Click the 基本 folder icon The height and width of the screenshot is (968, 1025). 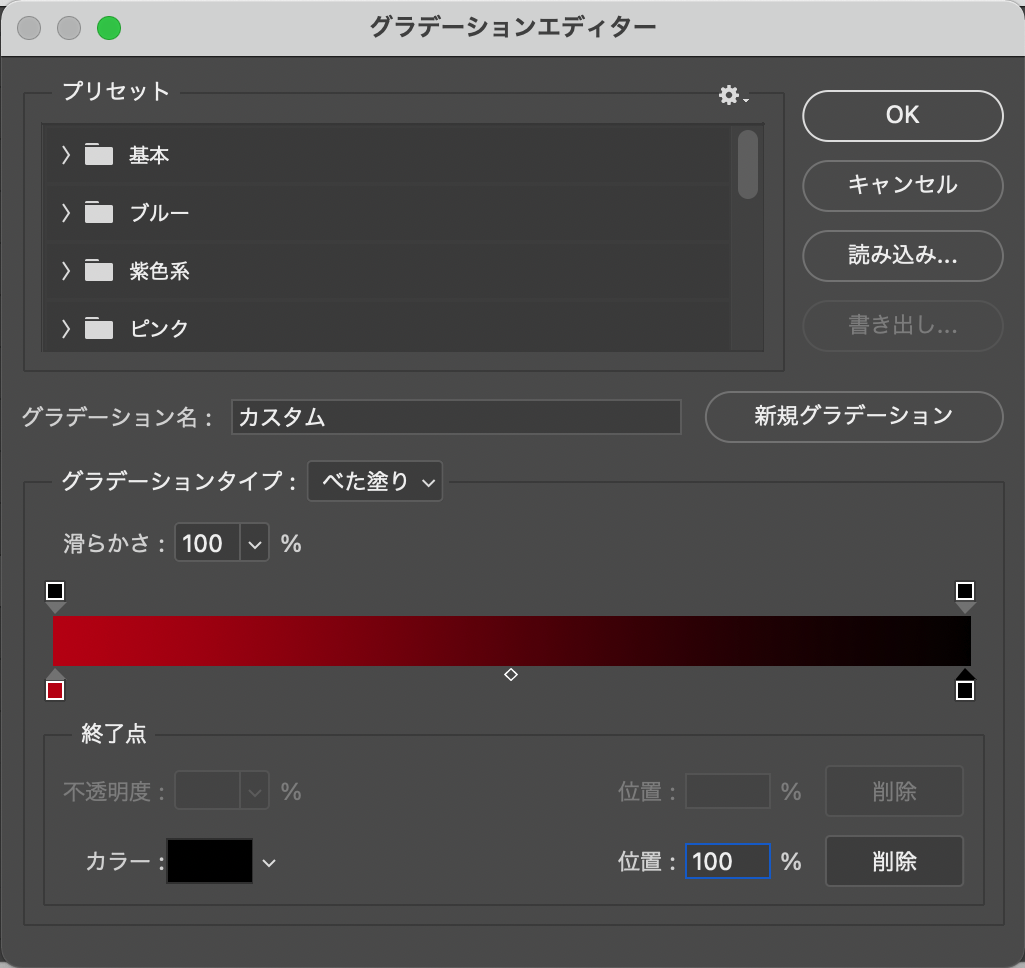(99, 155)
